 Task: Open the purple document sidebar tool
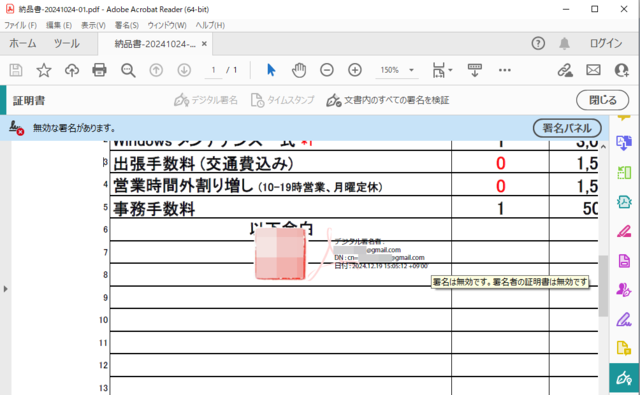click(624, 261)
